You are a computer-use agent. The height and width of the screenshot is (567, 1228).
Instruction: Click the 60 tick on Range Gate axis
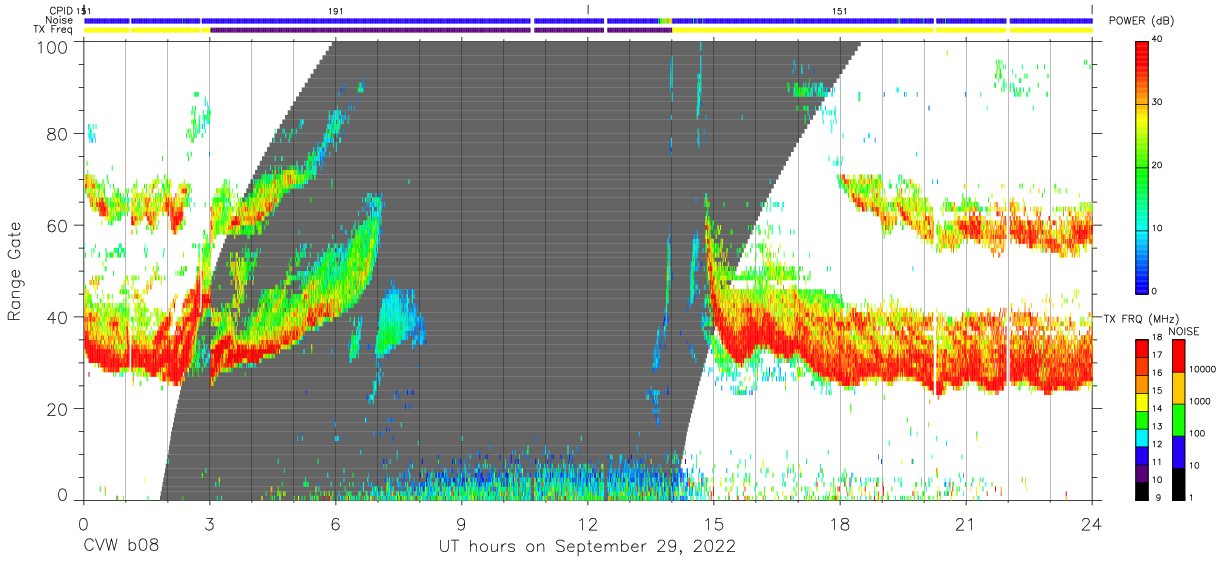57,225
